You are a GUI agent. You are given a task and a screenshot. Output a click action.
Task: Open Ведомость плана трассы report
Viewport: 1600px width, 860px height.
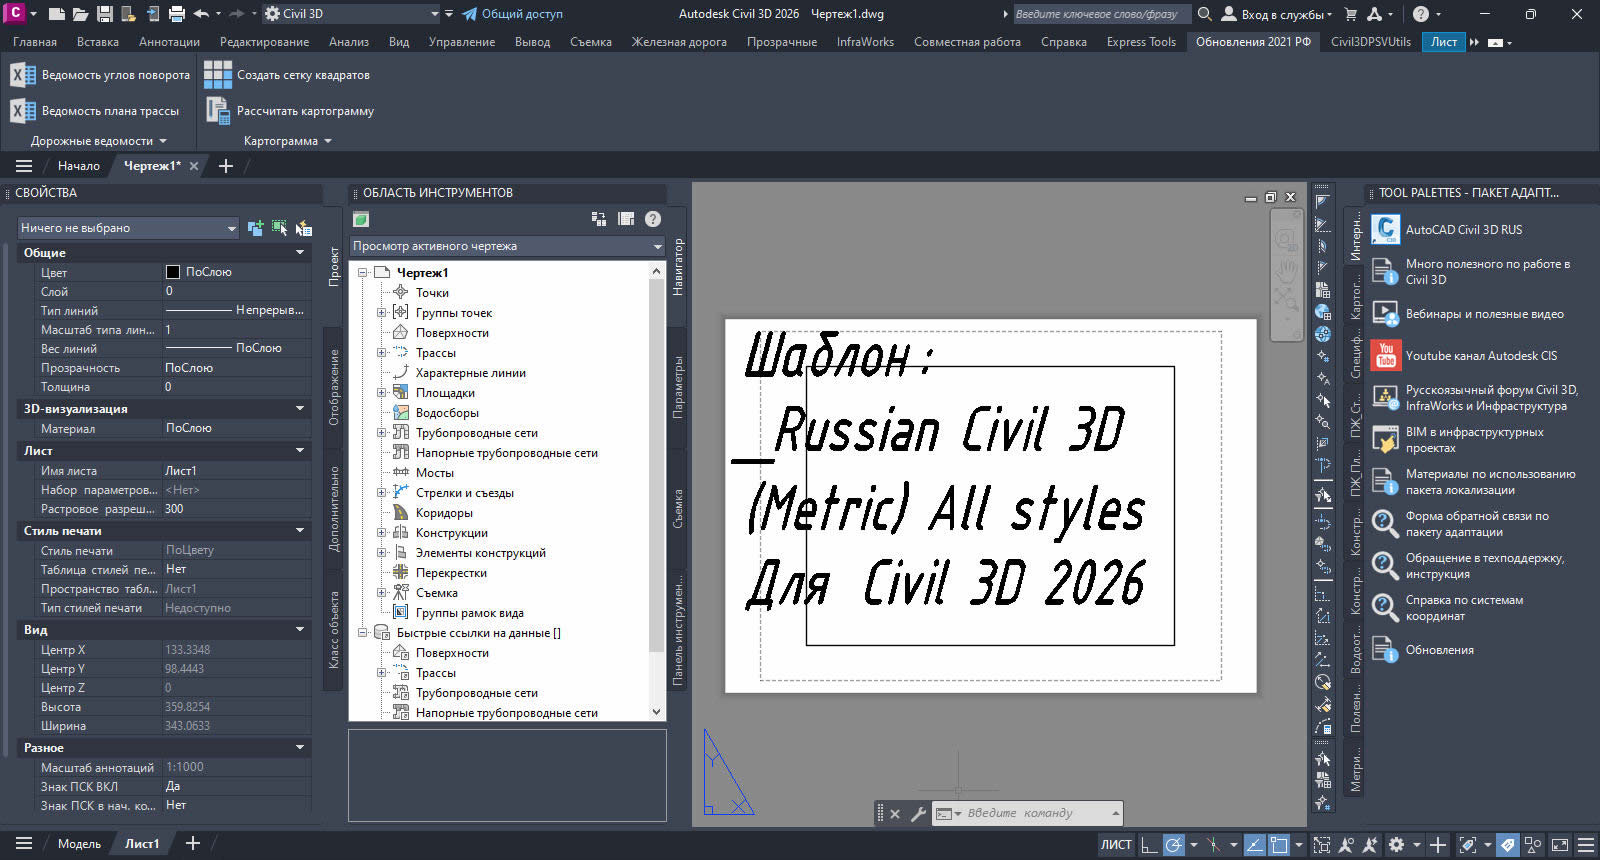(95, 111)
